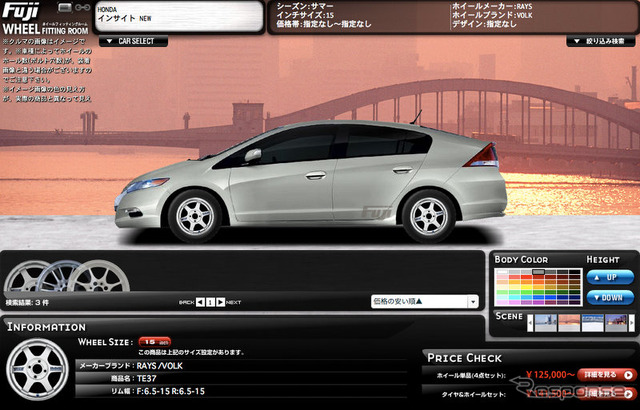The image size is (640, 410).
Task: Click the ホイールメーカー:RAYS filter summary text
Action: click(x=492, y=7)
